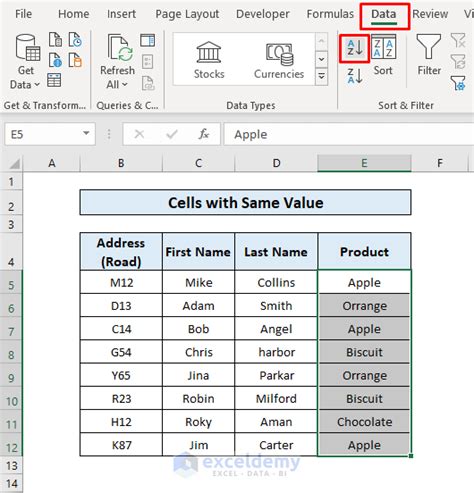
Task: Switch to the Home tab
Action: tap(74, 14)
